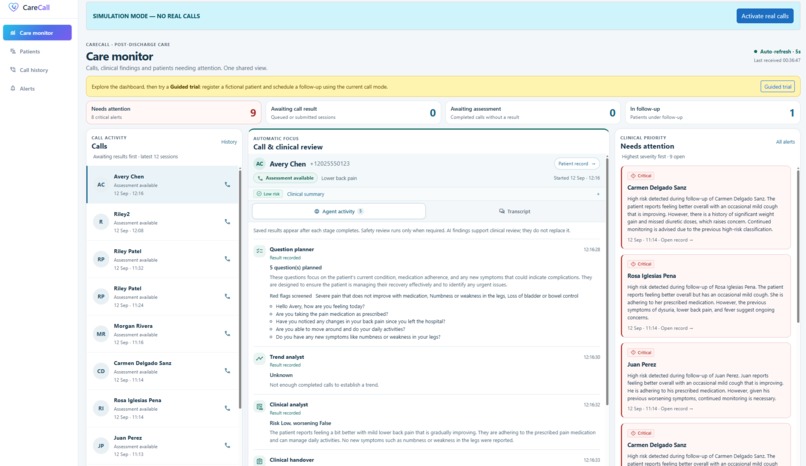
Task: Click the CareCall heart logo
Action: tap(13, 7)
